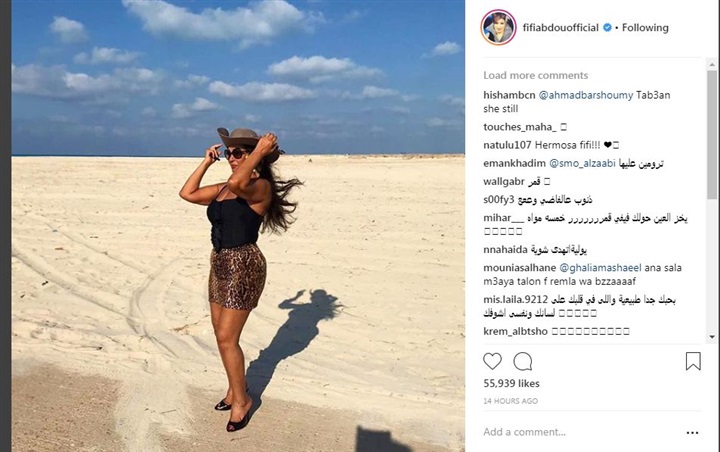The image size is (720, 452).
Task: Open commenter hishambcn's profile
Action: (x=509, y=95)
